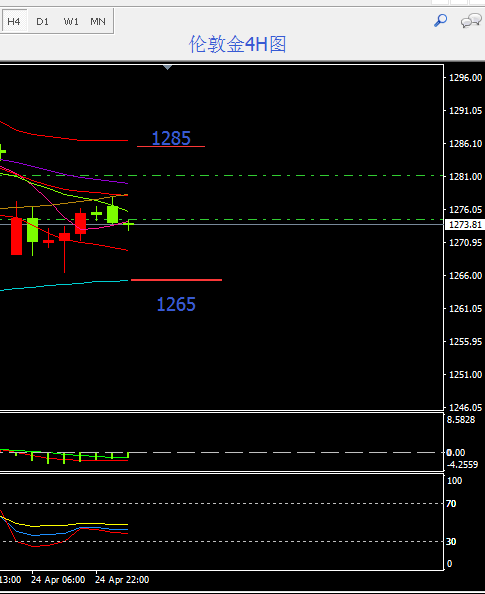Screen dimensions: 485x594
Task: Open the magnifier search icon
Action: 440,20
